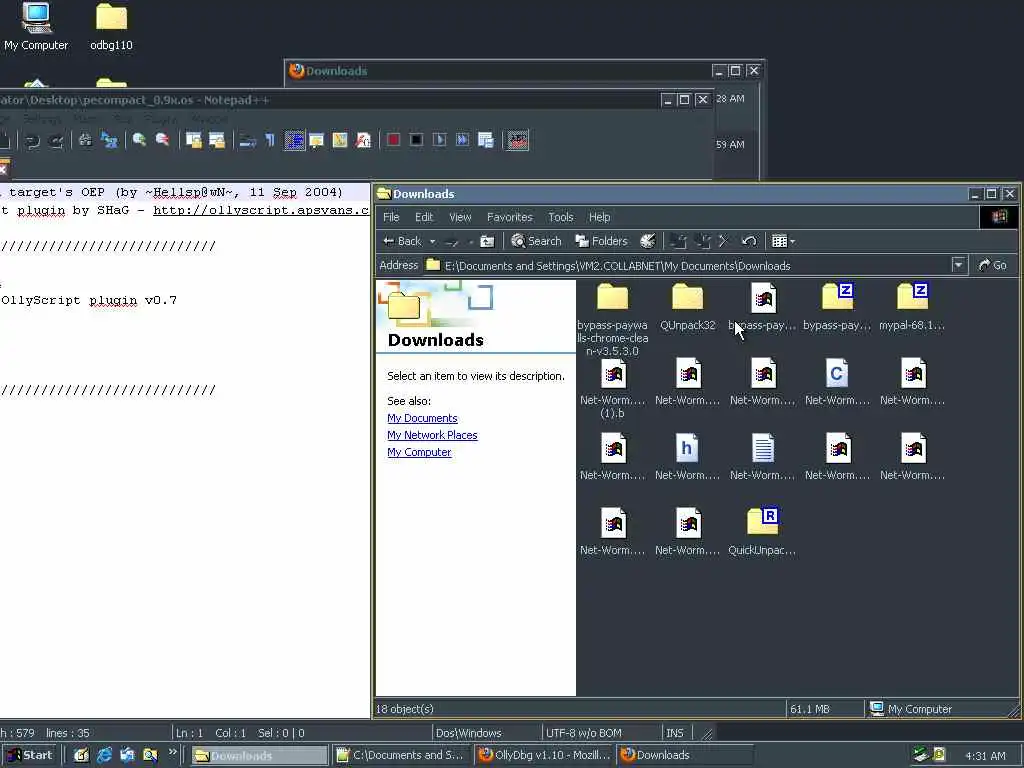Click the Forward arrow in explorer toolbar
Viewport: 1024px width, 768px height.
tap(452, 242)
